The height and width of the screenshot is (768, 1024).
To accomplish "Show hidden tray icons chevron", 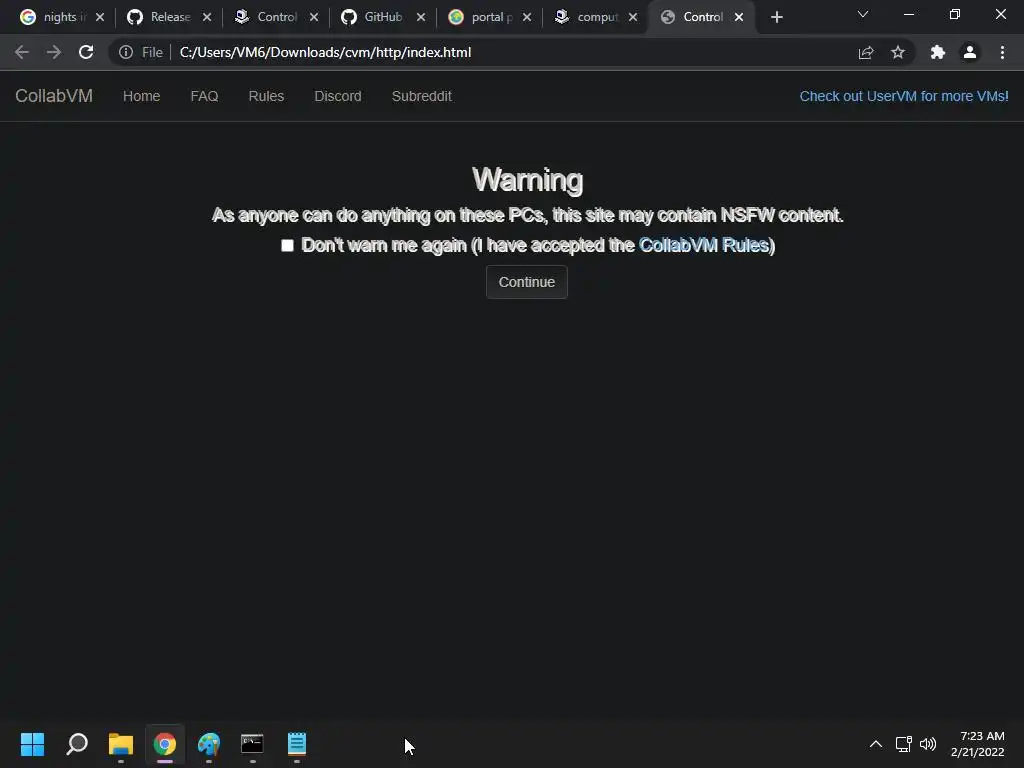I will 876,744.
